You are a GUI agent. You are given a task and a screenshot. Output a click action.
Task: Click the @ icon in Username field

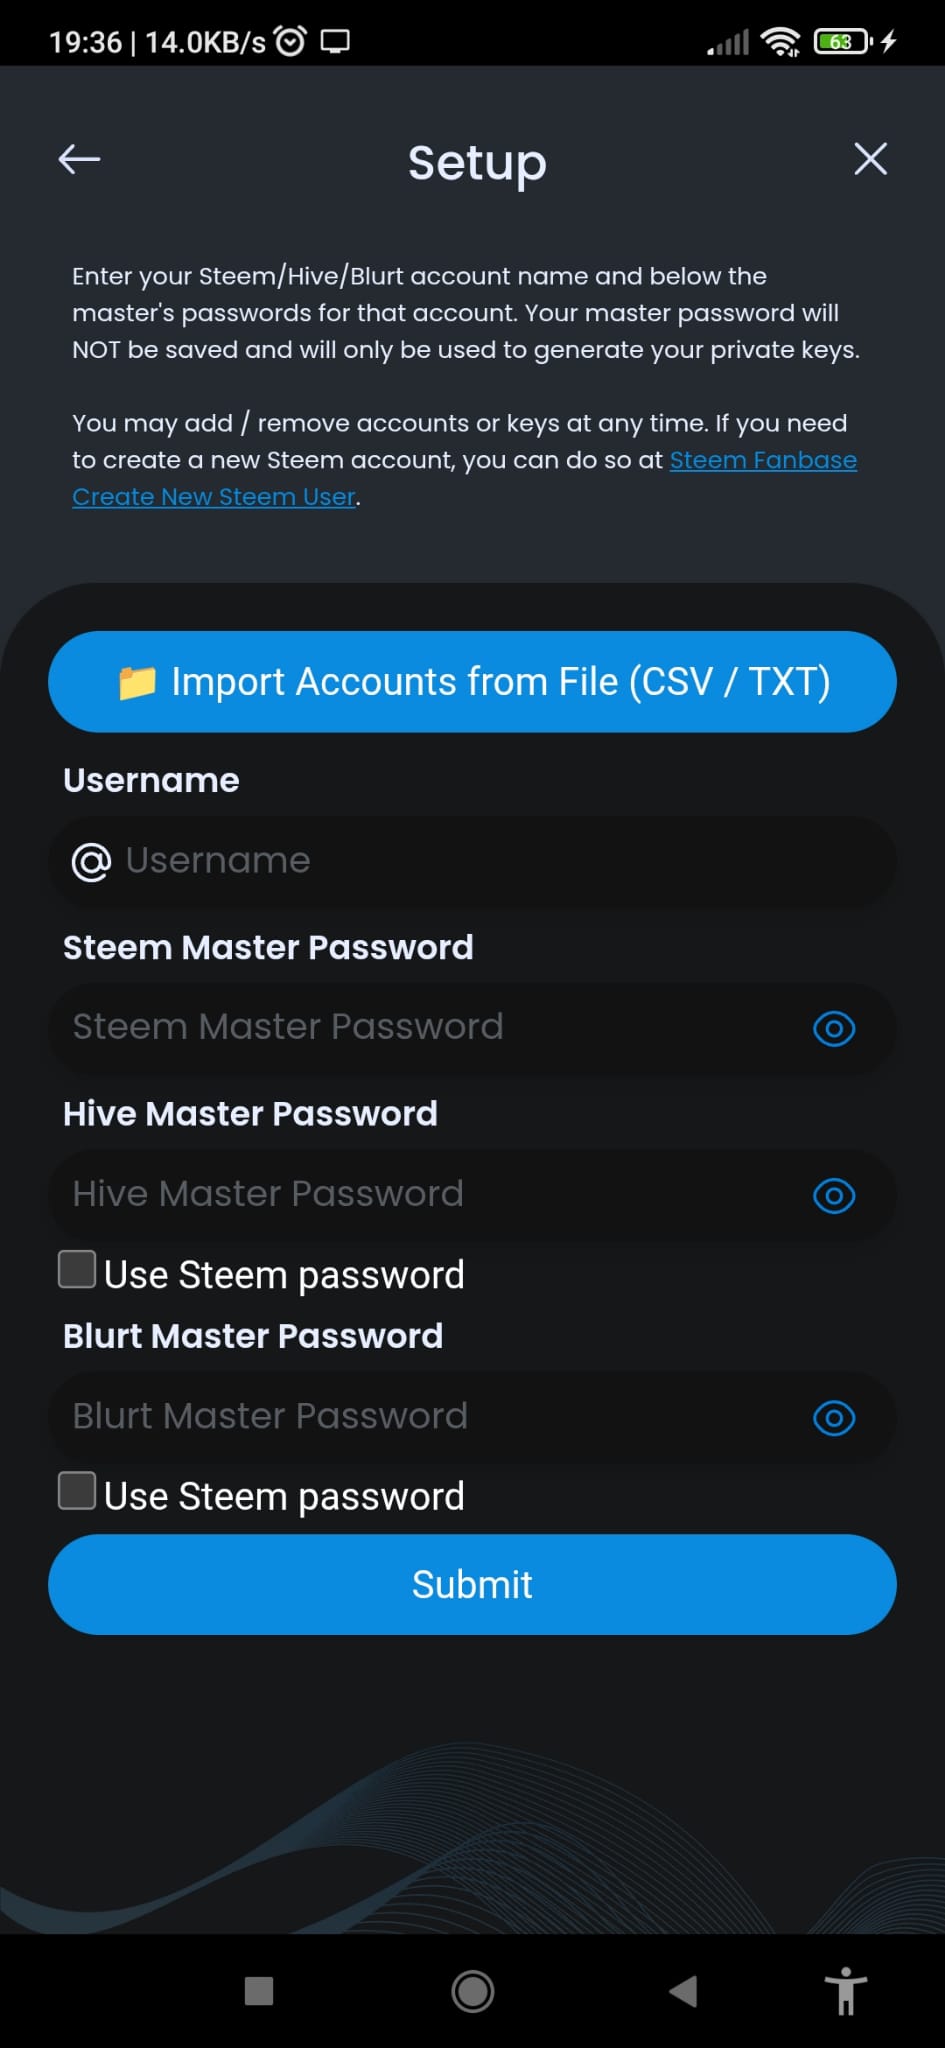click(x=91, y=862)
